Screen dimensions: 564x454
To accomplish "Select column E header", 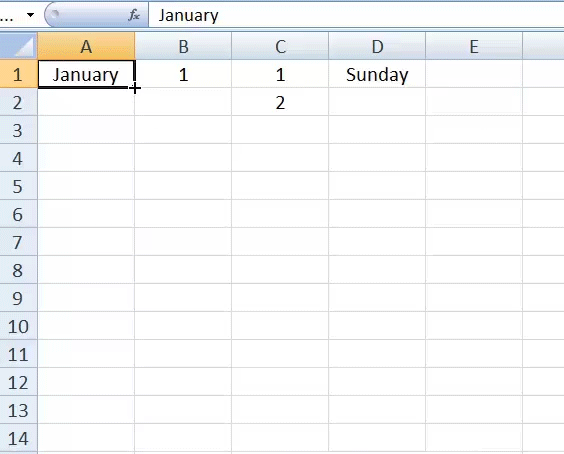I will coord(474,46).
